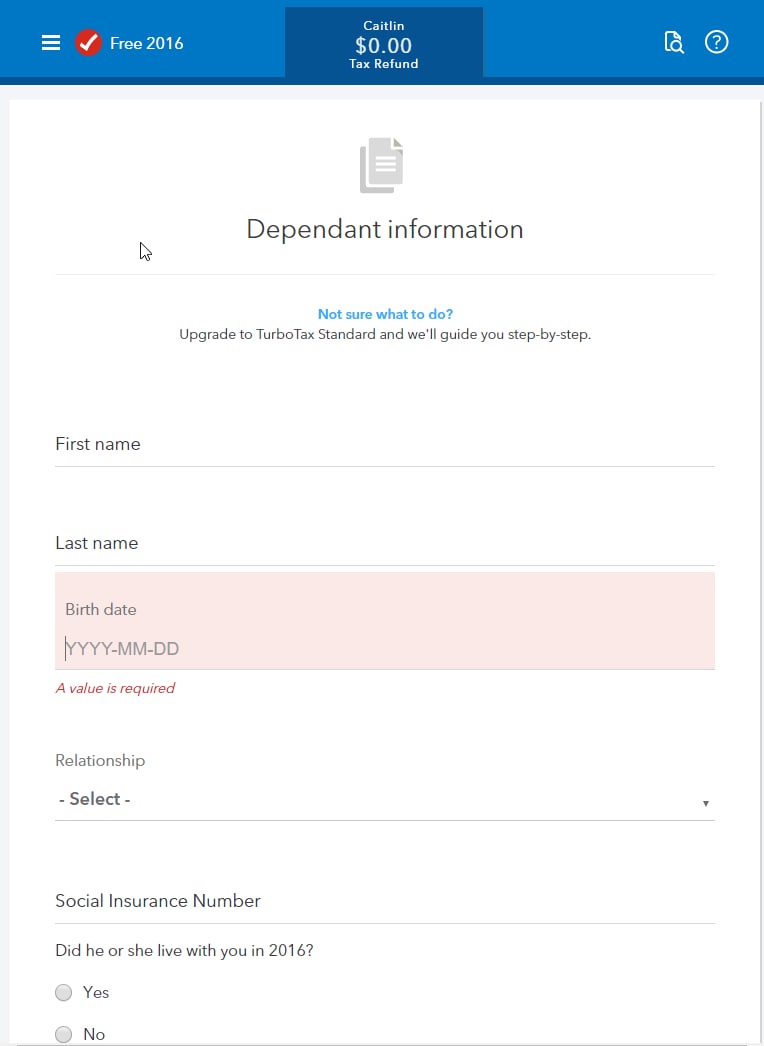Open the help question mark icon
Viewport: 764px width, 1046px height.
coord(717,42)
